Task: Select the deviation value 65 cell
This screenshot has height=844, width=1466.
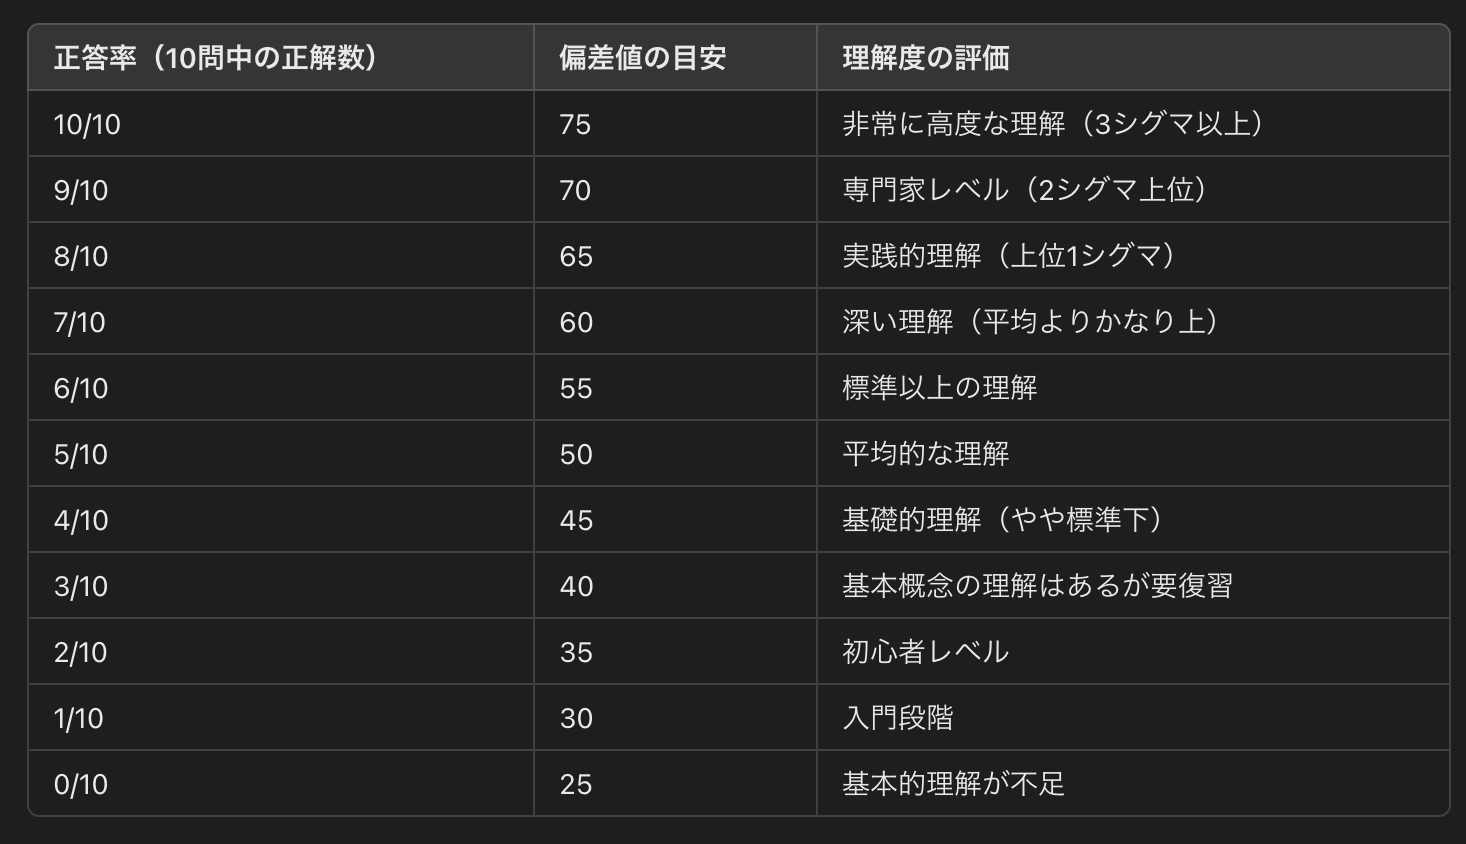Action: 576,256
